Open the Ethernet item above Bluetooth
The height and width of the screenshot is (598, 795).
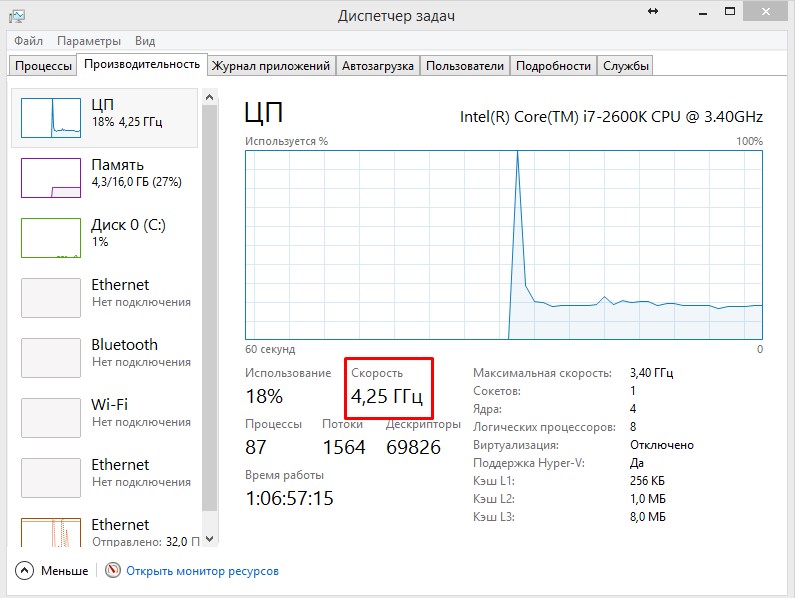point(104,298)
